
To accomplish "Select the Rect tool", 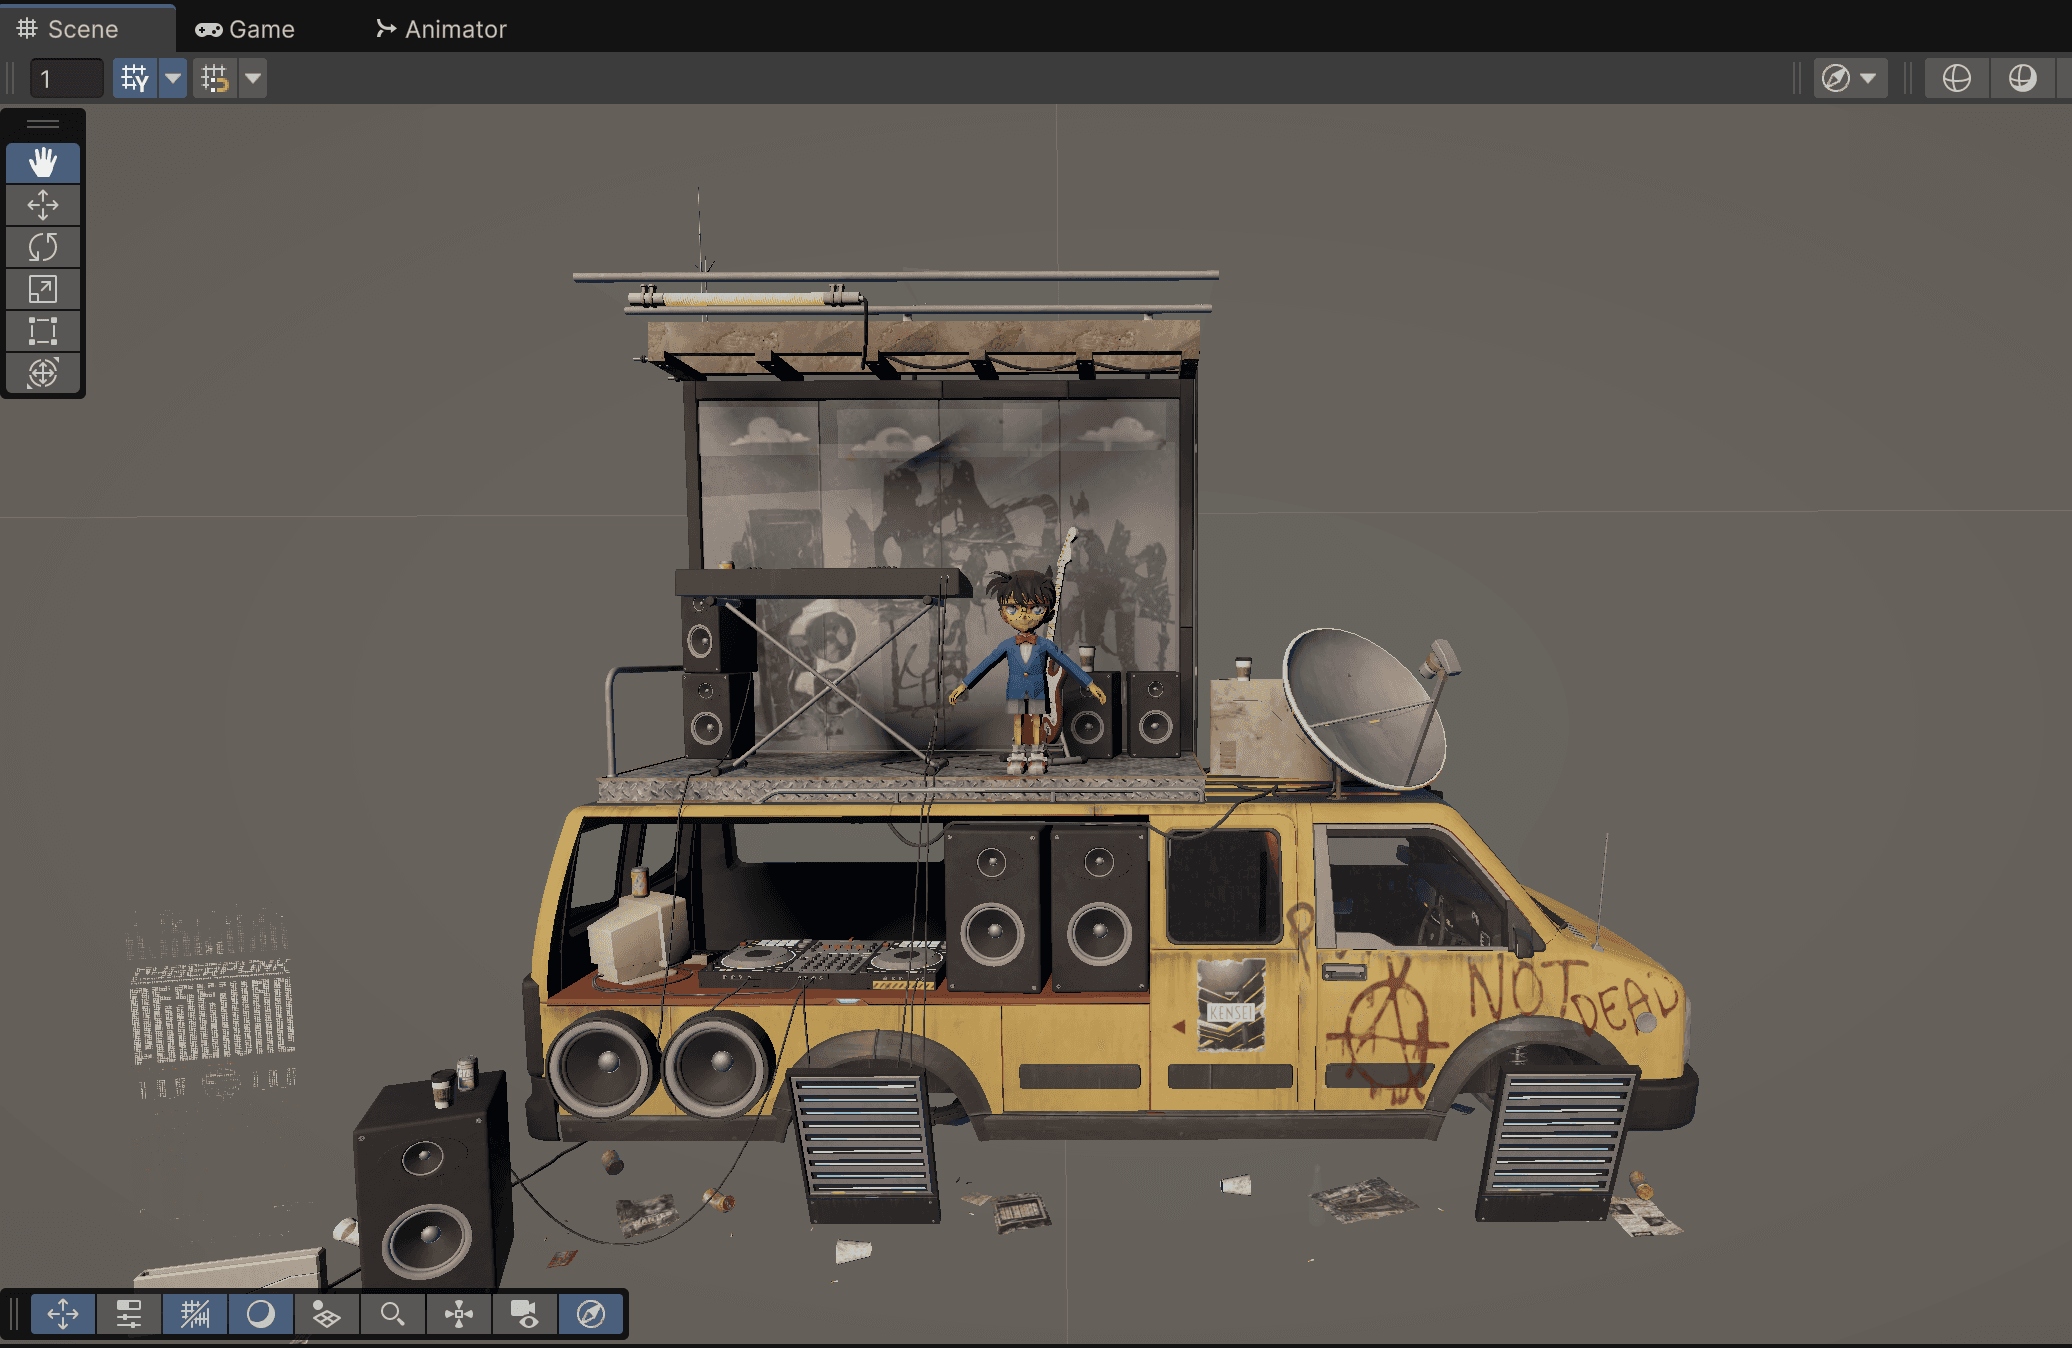I will coord(43,331).
